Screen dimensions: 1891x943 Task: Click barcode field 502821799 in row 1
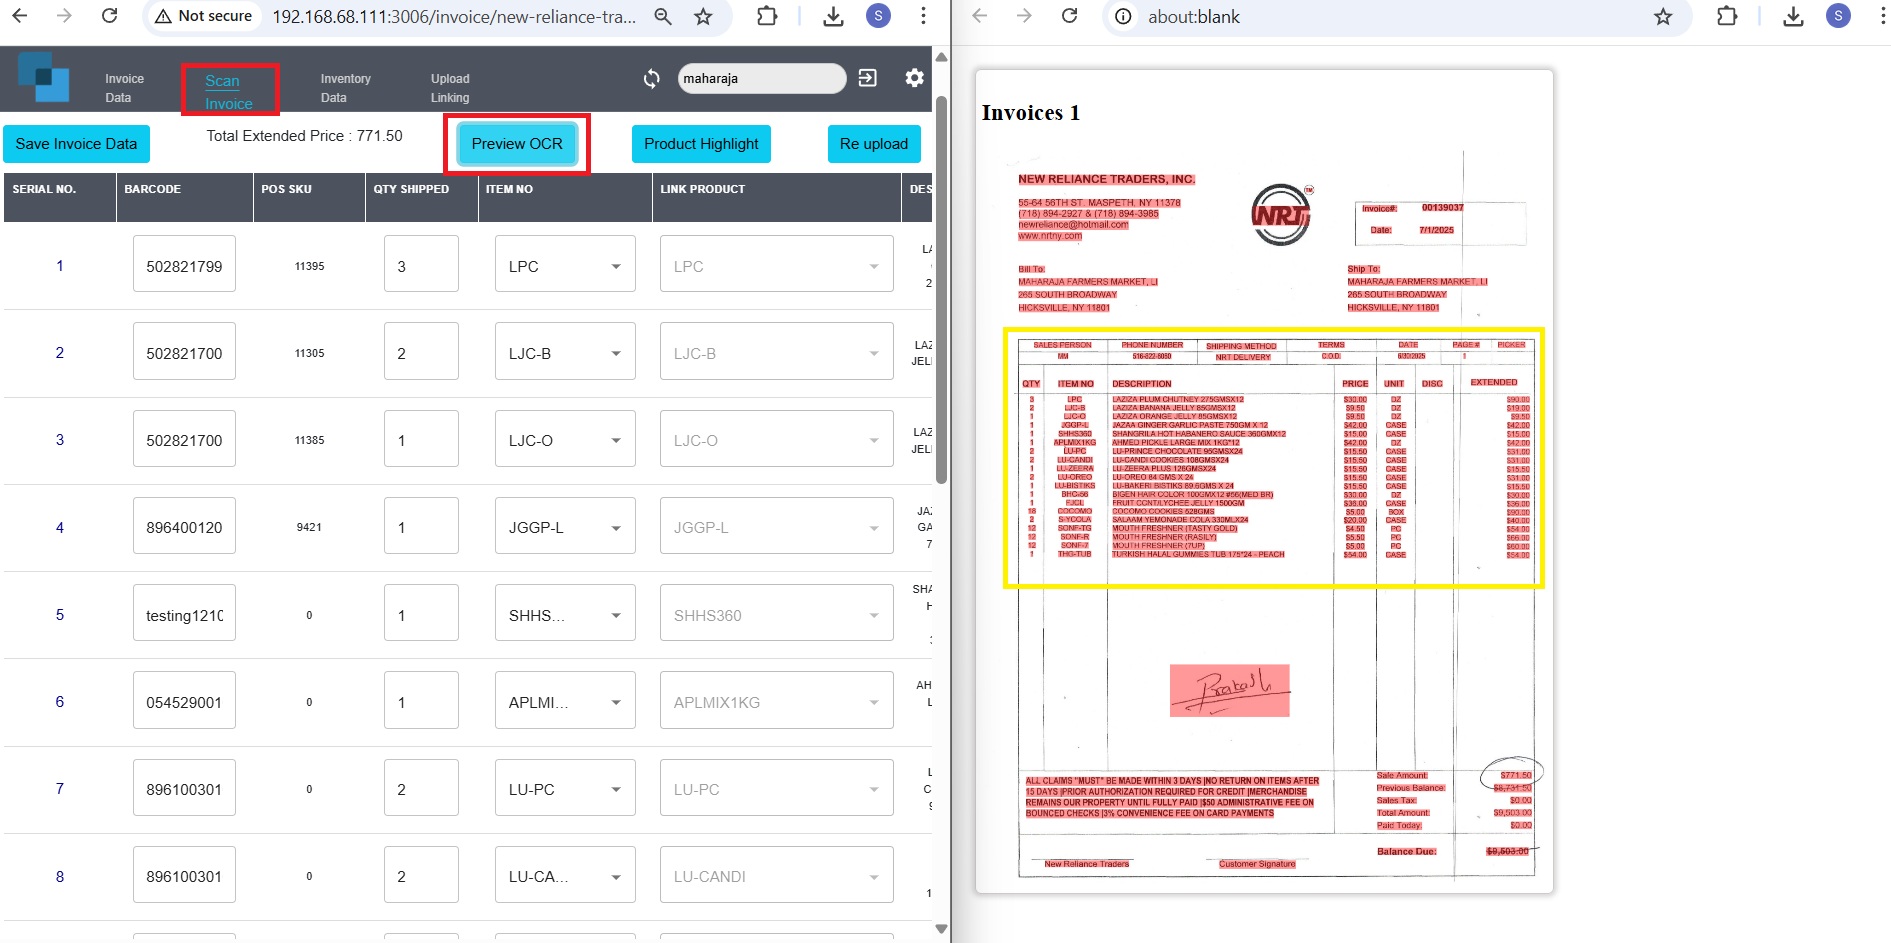(184, 266)
